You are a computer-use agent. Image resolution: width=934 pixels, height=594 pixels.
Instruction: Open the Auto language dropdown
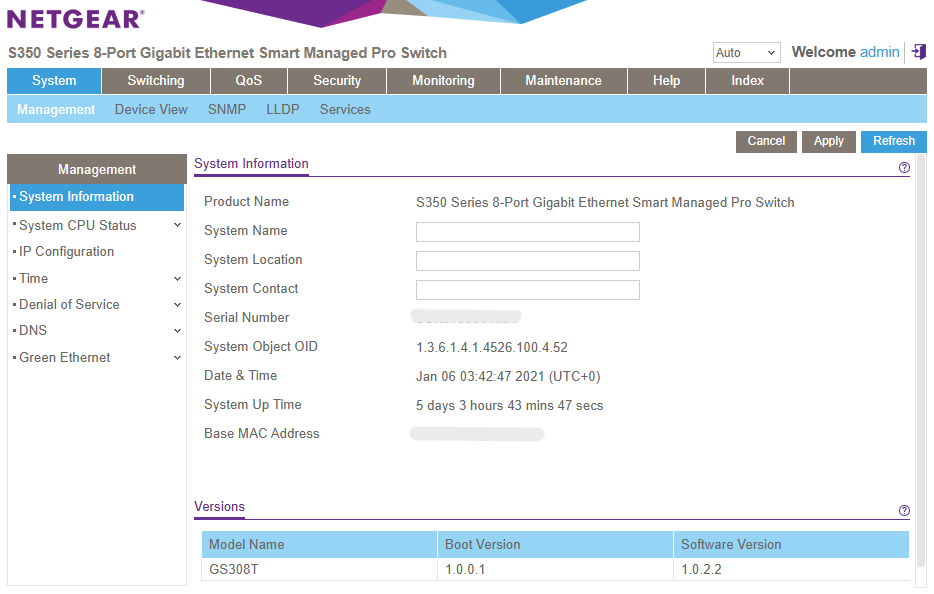[746, 51]
